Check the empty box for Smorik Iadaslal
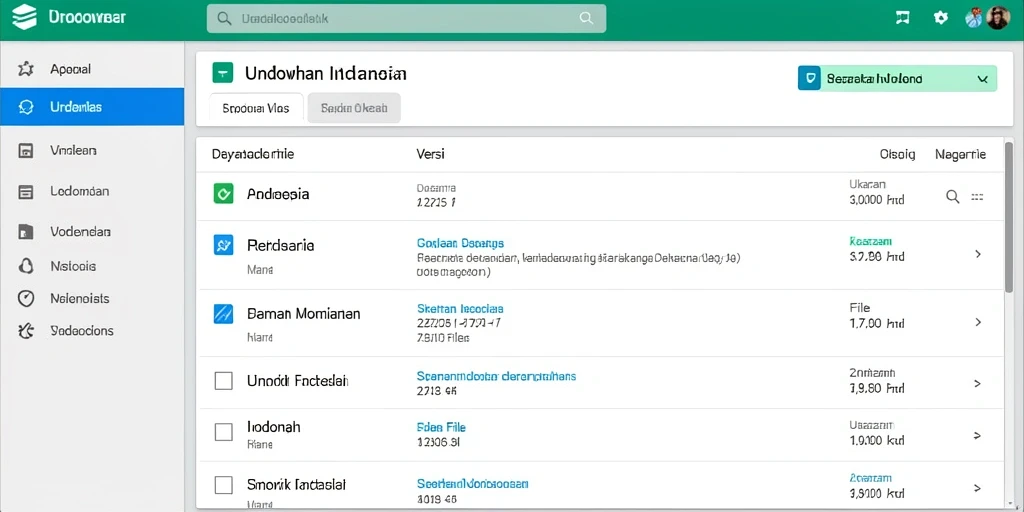Image resolution: width=1024 pixels, height=512 pixels. 223,485
